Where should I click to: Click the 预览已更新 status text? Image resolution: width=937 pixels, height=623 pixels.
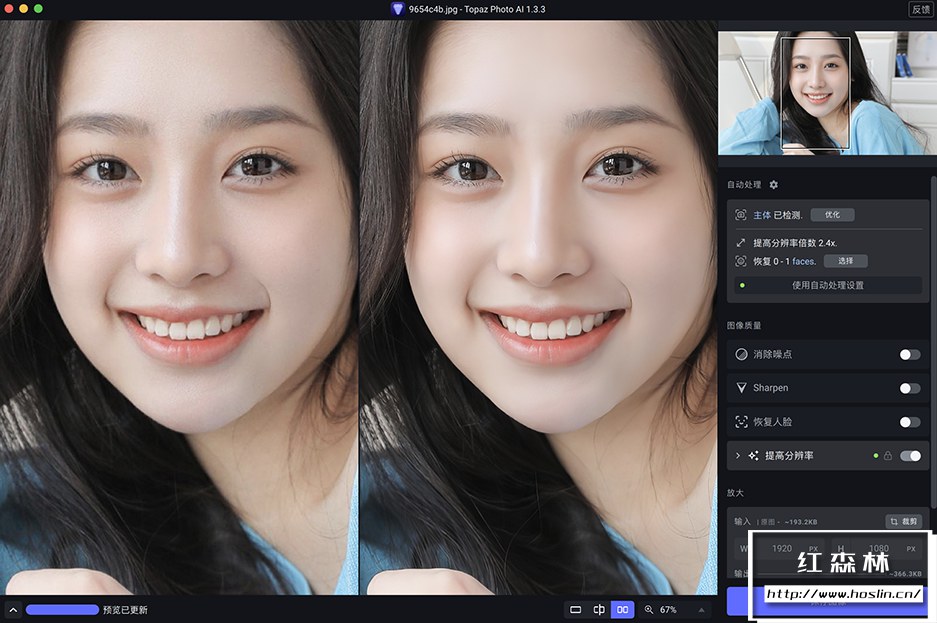coord(125,610)
